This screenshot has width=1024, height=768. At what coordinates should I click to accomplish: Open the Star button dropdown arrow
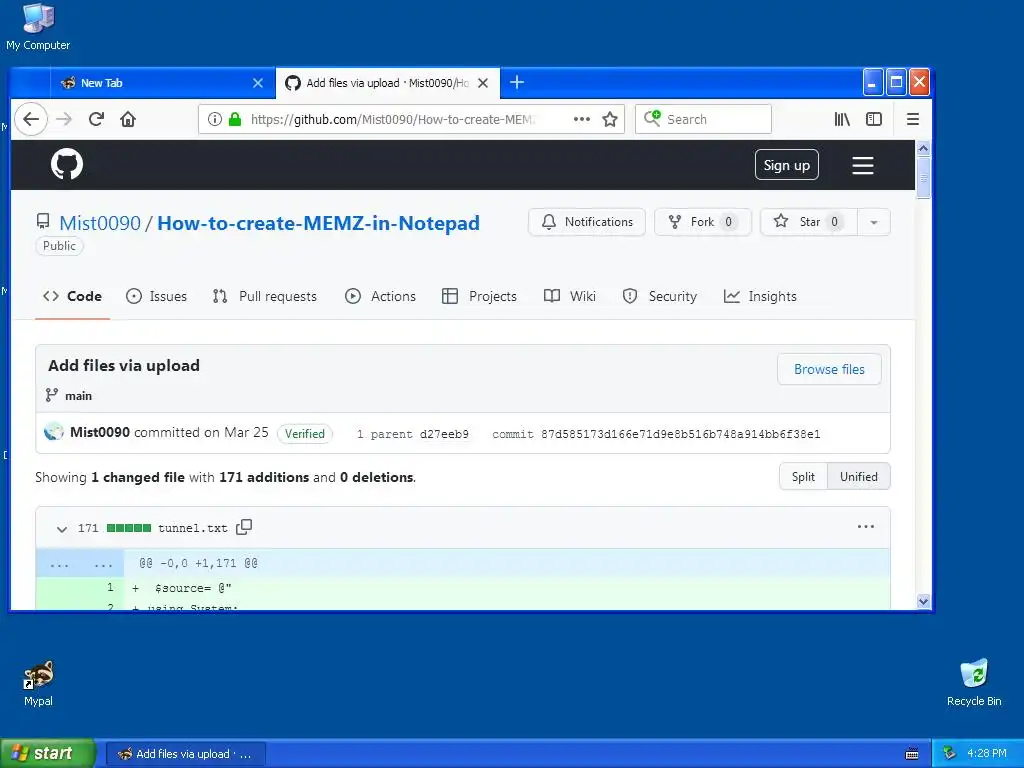874,222
